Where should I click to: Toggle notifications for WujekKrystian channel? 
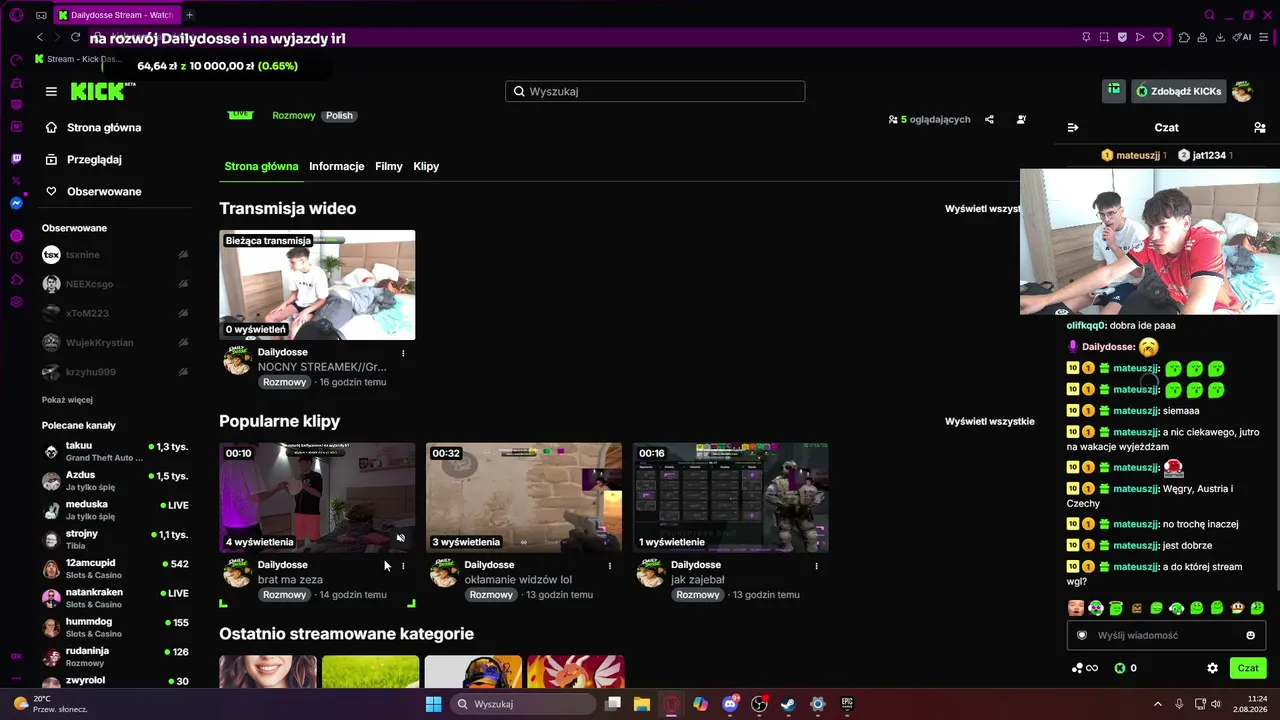pyautogui.click(x=183, y=343)
